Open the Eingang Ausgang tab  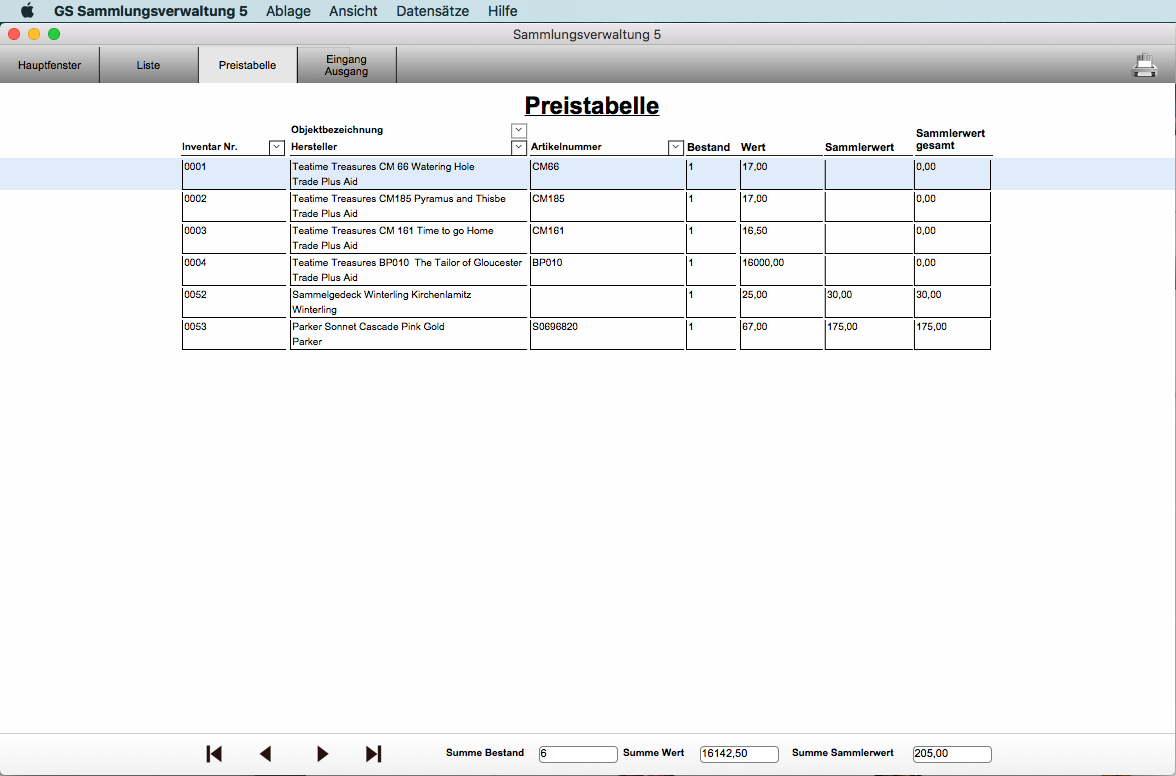[346, 66]
